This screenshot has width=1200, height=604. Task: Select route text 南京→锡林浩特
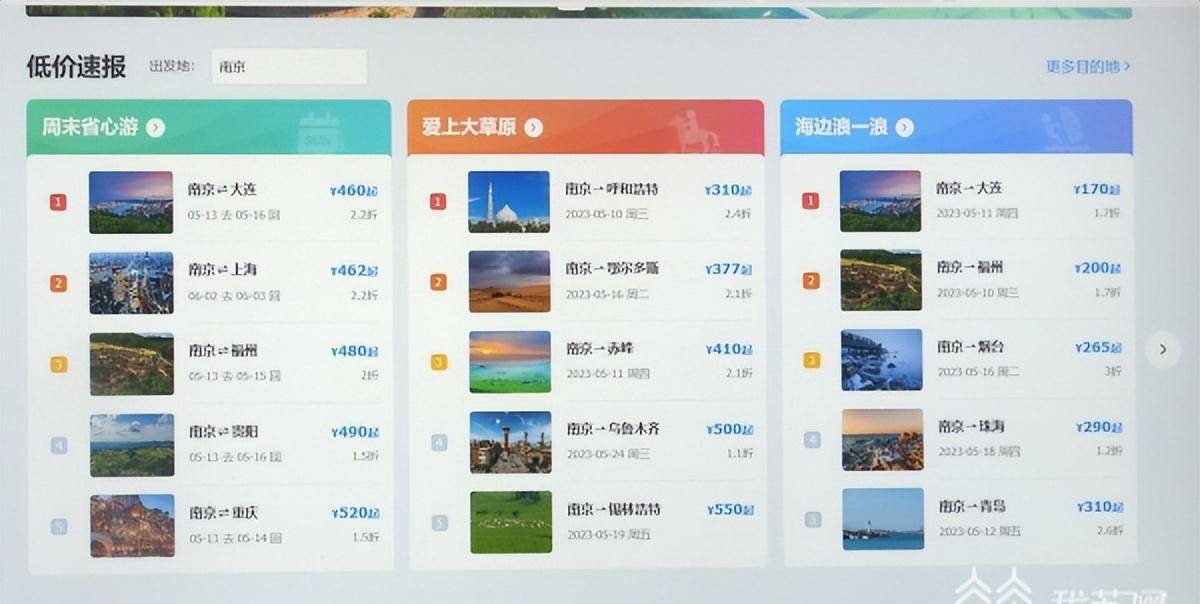(x=614, y=509)
